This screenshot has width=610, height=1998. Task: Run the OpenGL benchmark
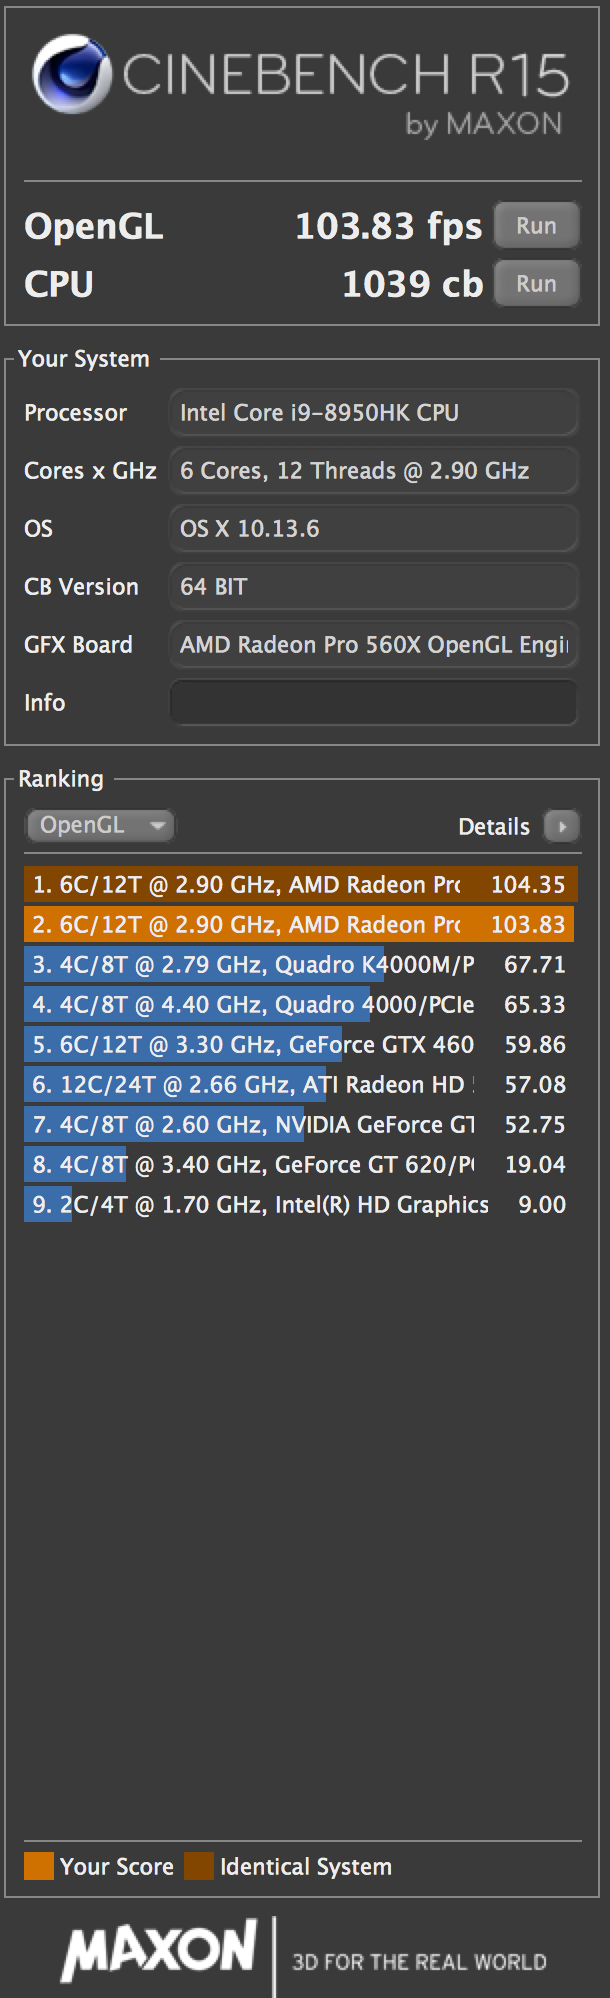coord(537,225)
